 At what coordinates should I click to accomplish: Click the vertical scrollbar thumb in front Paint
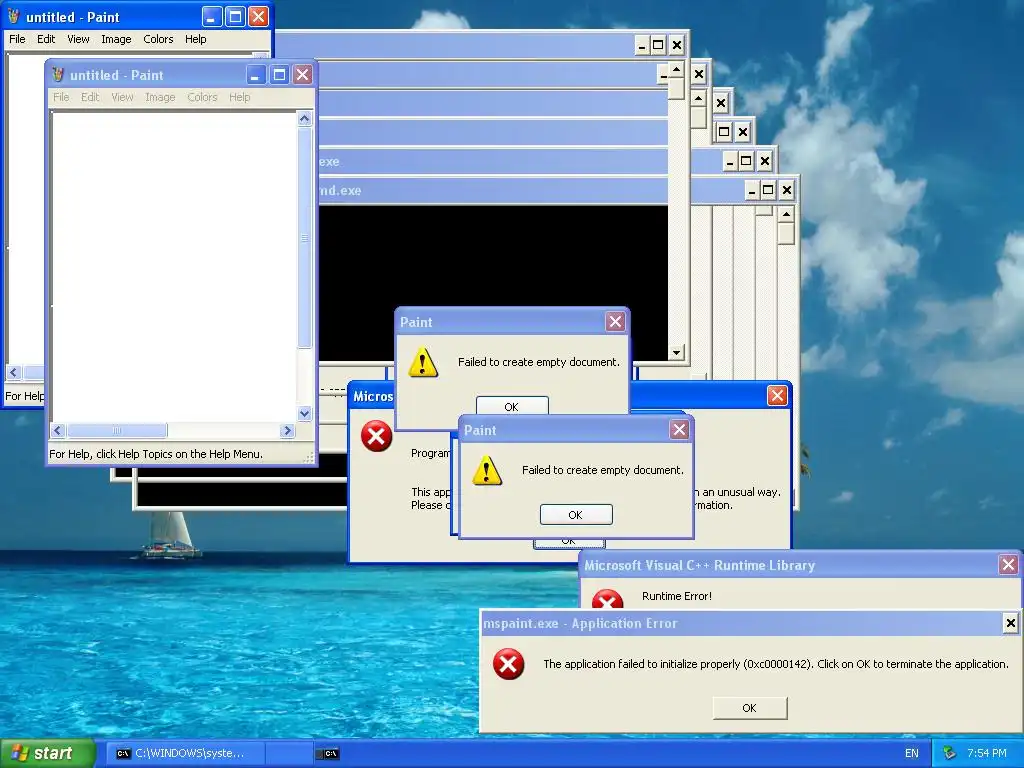tap(304, 238)
